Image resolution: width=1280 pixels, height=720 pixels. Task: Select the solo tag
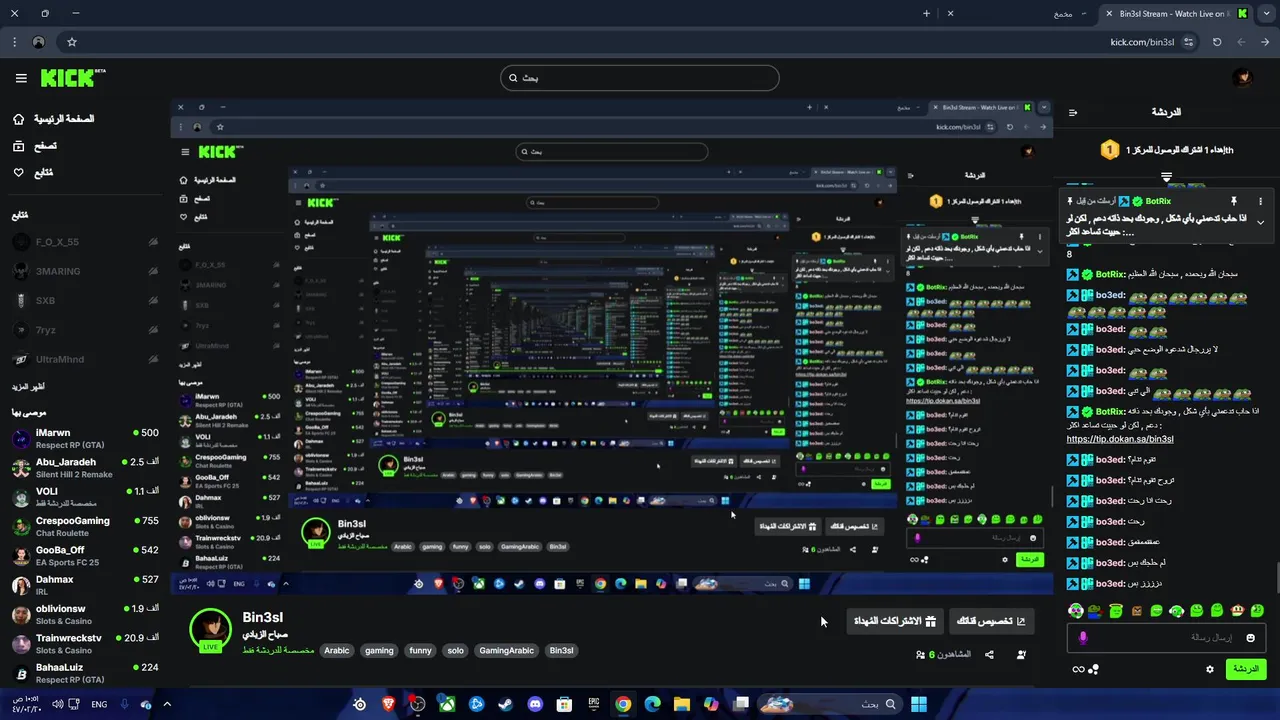455,650
